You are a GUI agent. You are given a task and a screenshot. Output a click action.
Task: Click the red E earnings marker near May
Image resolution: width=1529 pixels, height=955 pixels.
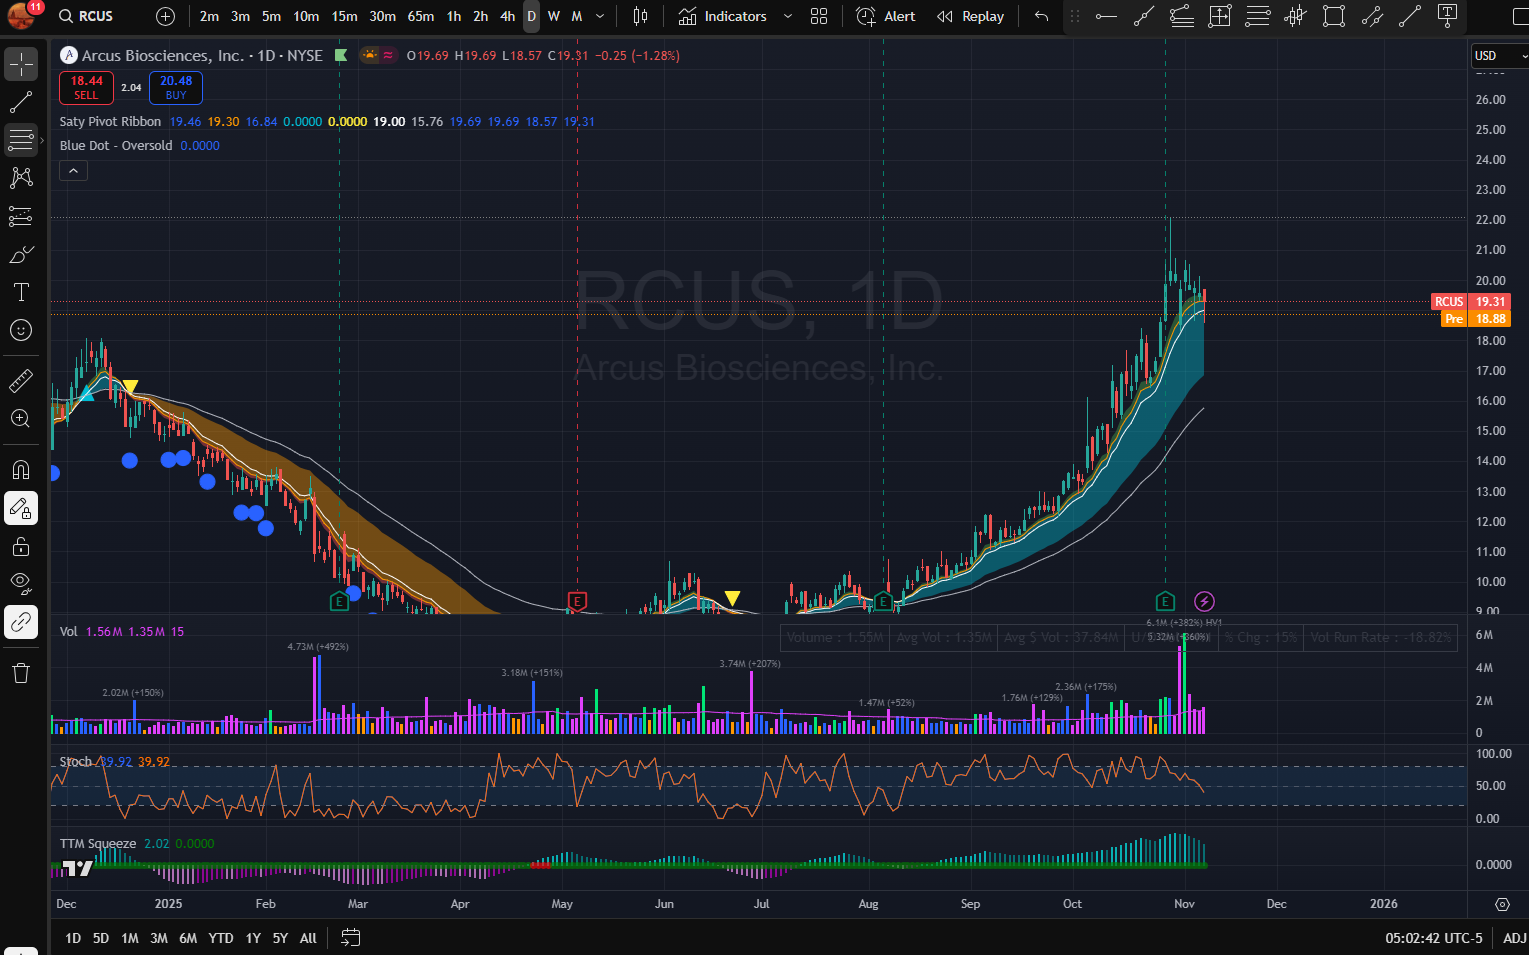click(577, 601)
